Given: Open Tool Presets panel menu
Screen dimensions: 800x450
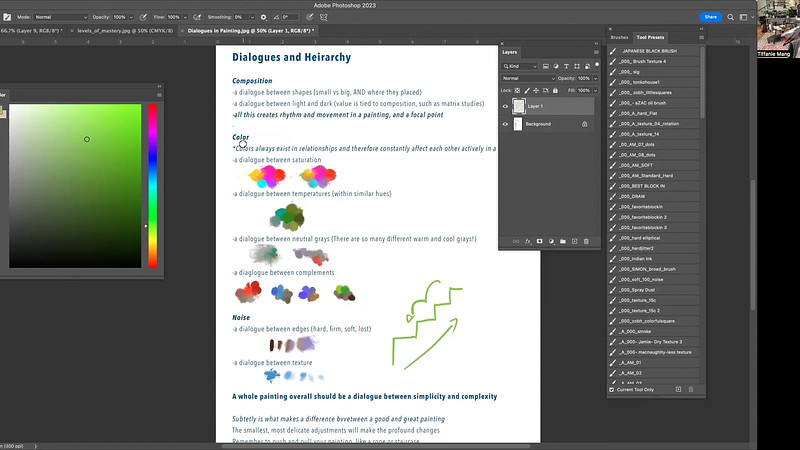Looking at the screenshot, I should tap(701, 37).
